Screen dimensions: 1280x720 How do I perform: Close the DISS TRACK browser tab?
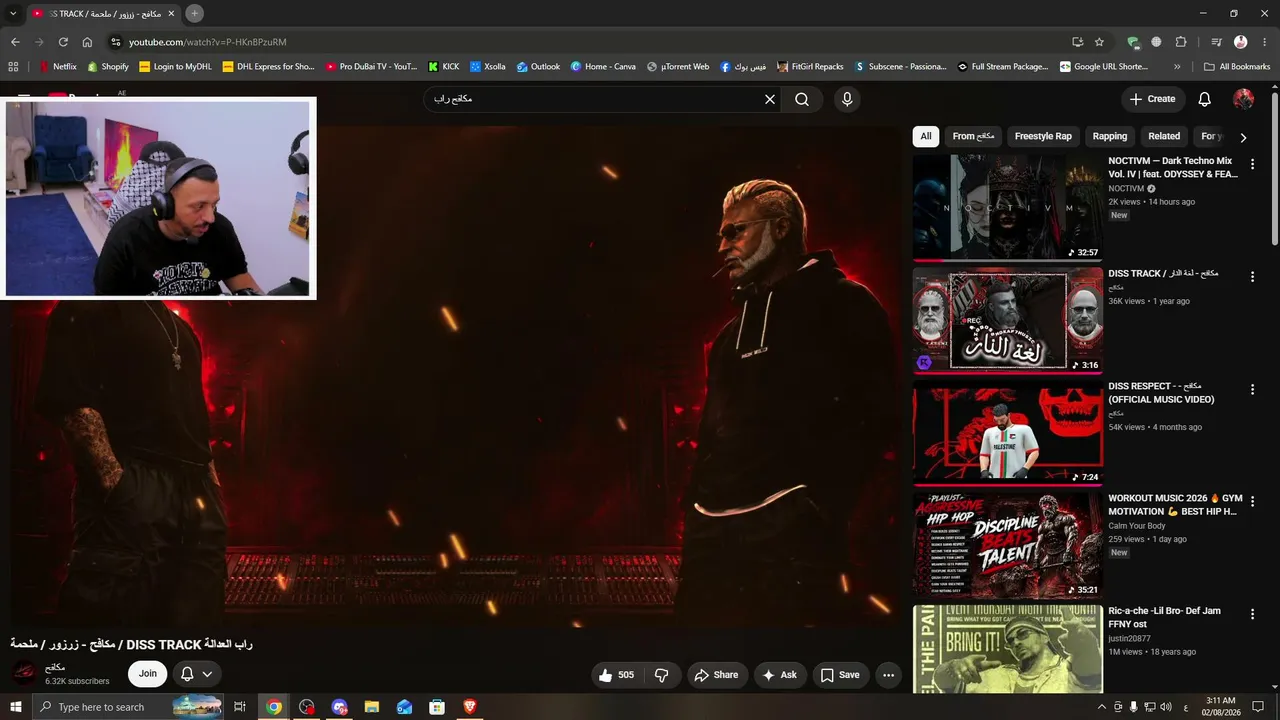pos(171,13)
